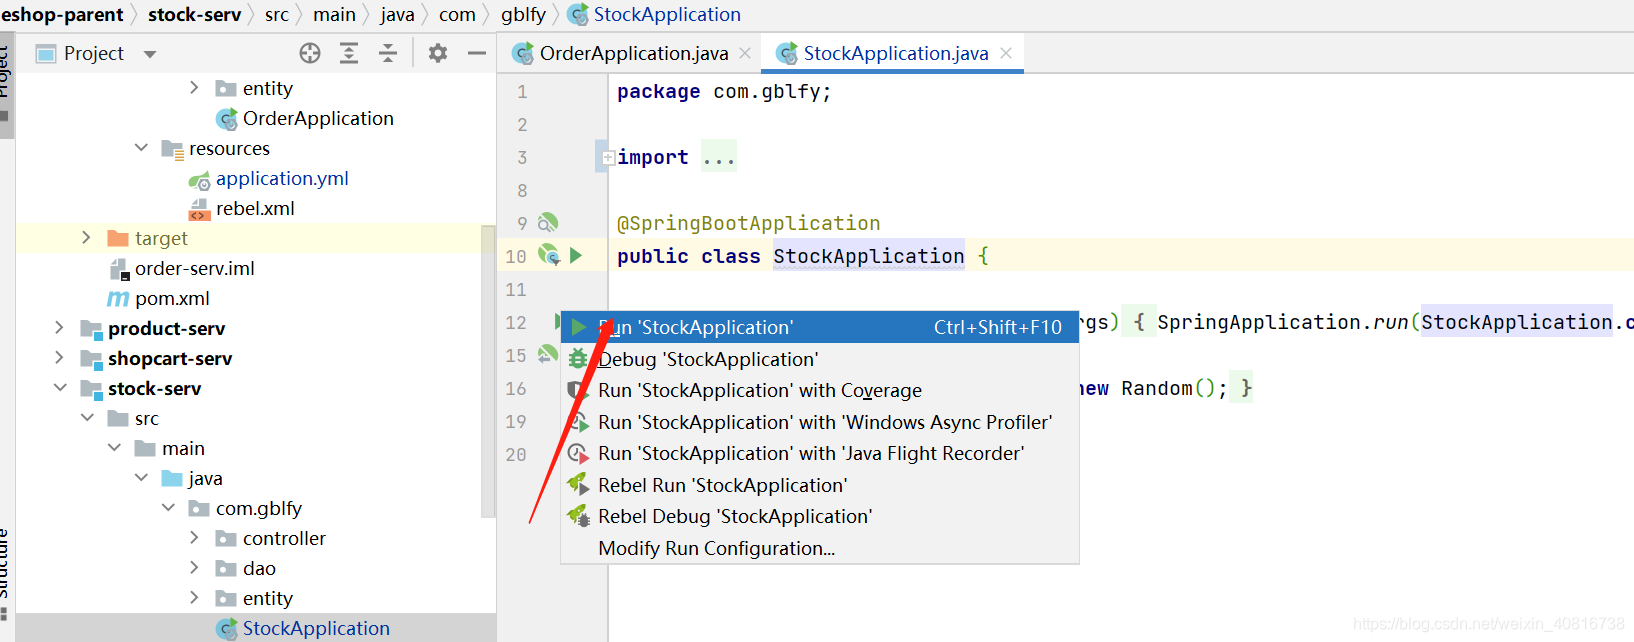
Task: Hide the Project panel with minus icon
Action: 477,53
